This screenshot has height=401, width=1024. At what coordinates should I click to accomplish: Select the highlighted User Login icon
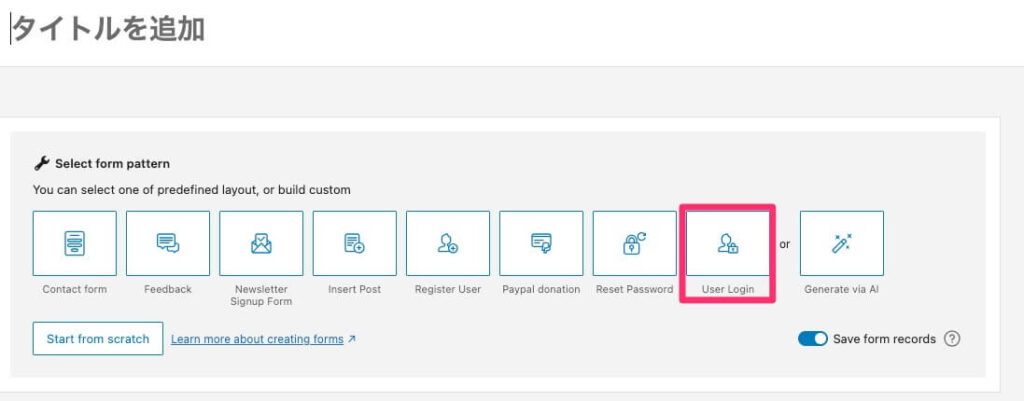[727, 243]
